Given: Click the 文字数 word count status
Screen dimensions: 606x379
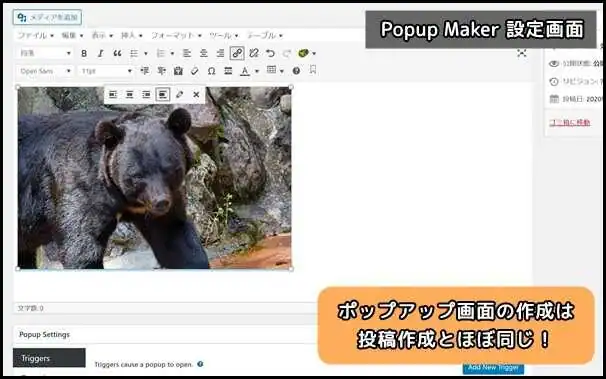Looking at the screenshot, I should [x=31, y=308].
